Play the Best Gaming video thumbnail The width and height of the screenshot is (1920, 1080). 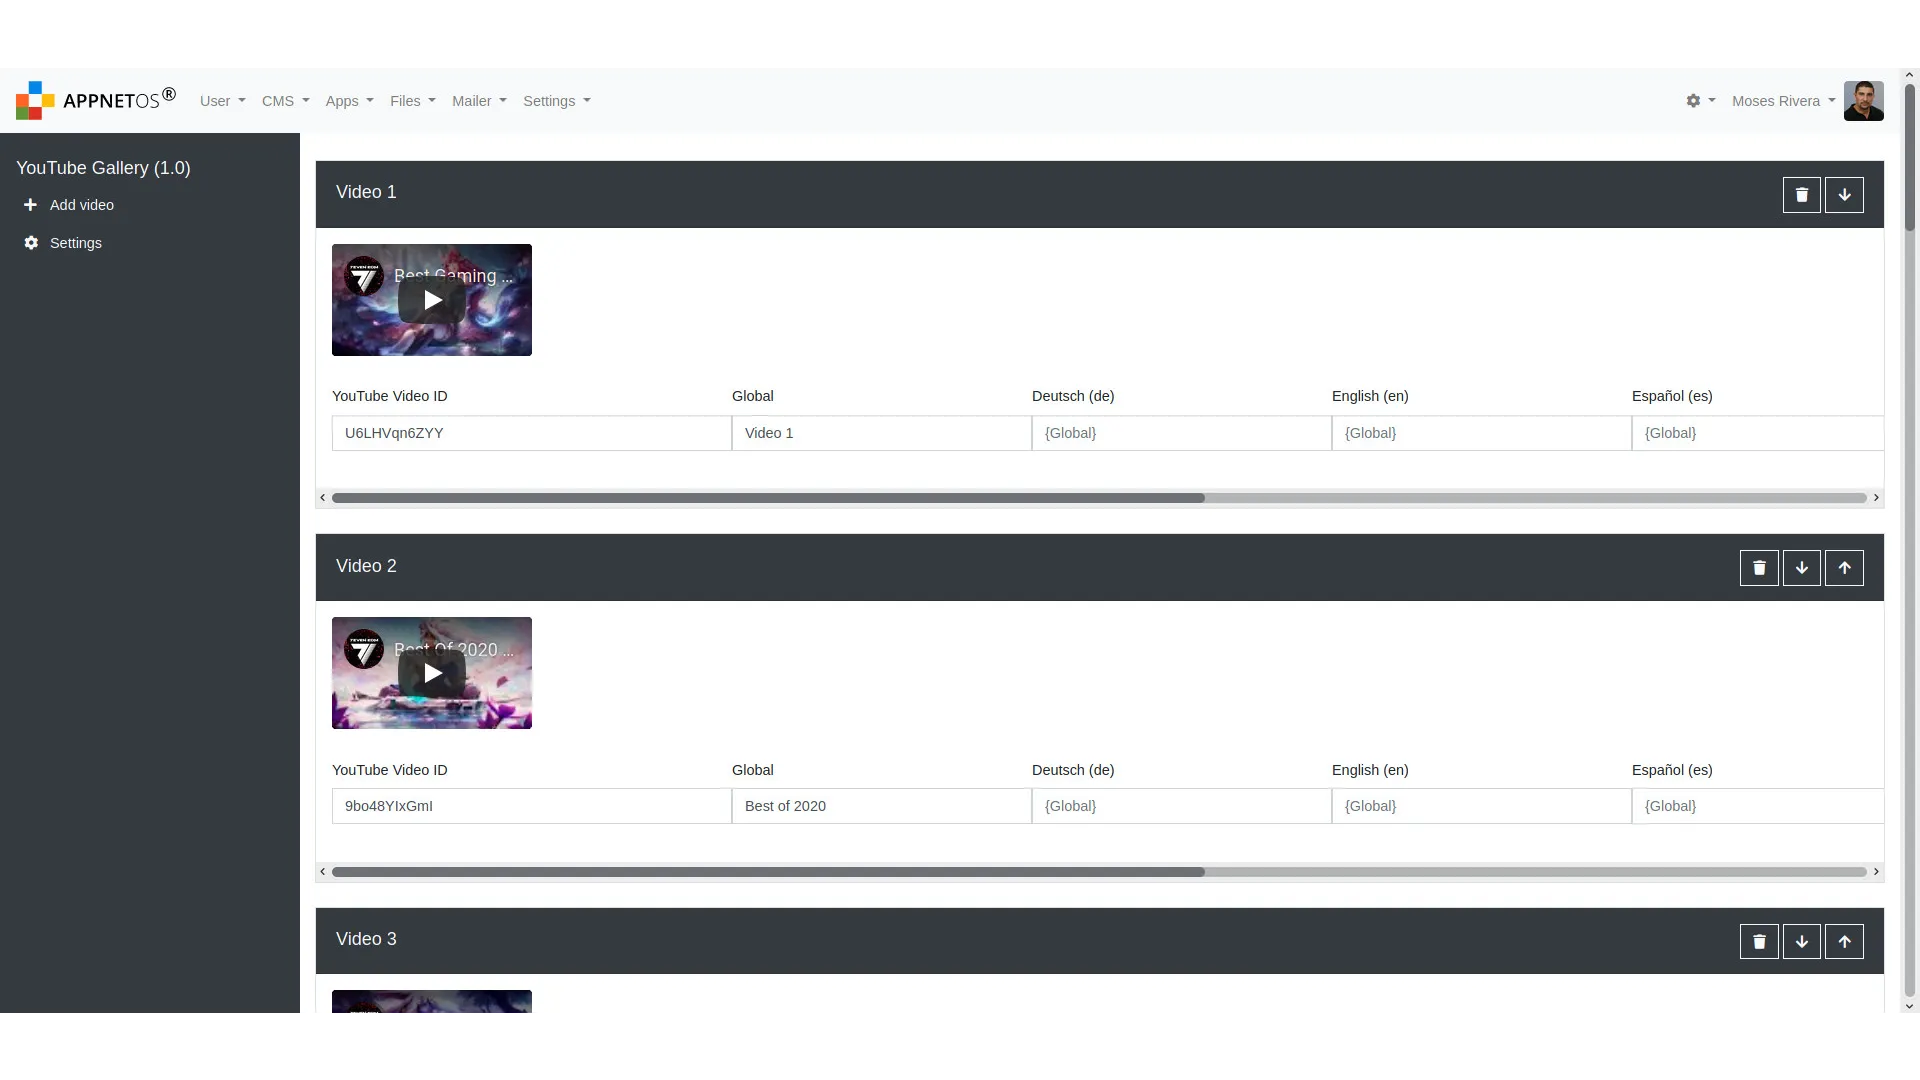tap(431, 299)
